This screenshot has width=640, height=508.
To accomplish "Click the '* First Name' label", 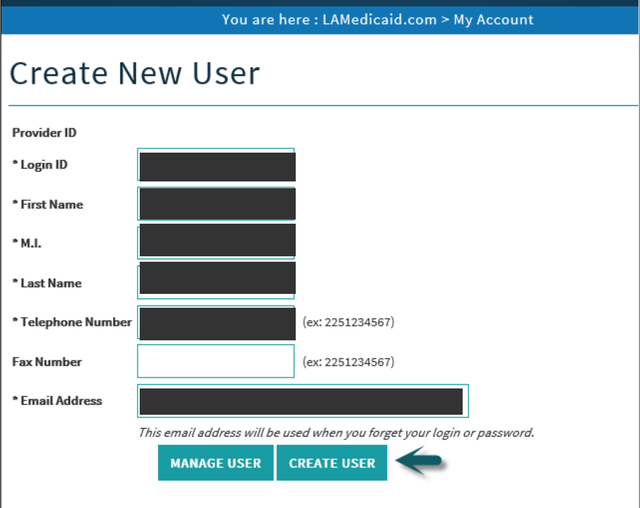I will click(x=48, y=204).
